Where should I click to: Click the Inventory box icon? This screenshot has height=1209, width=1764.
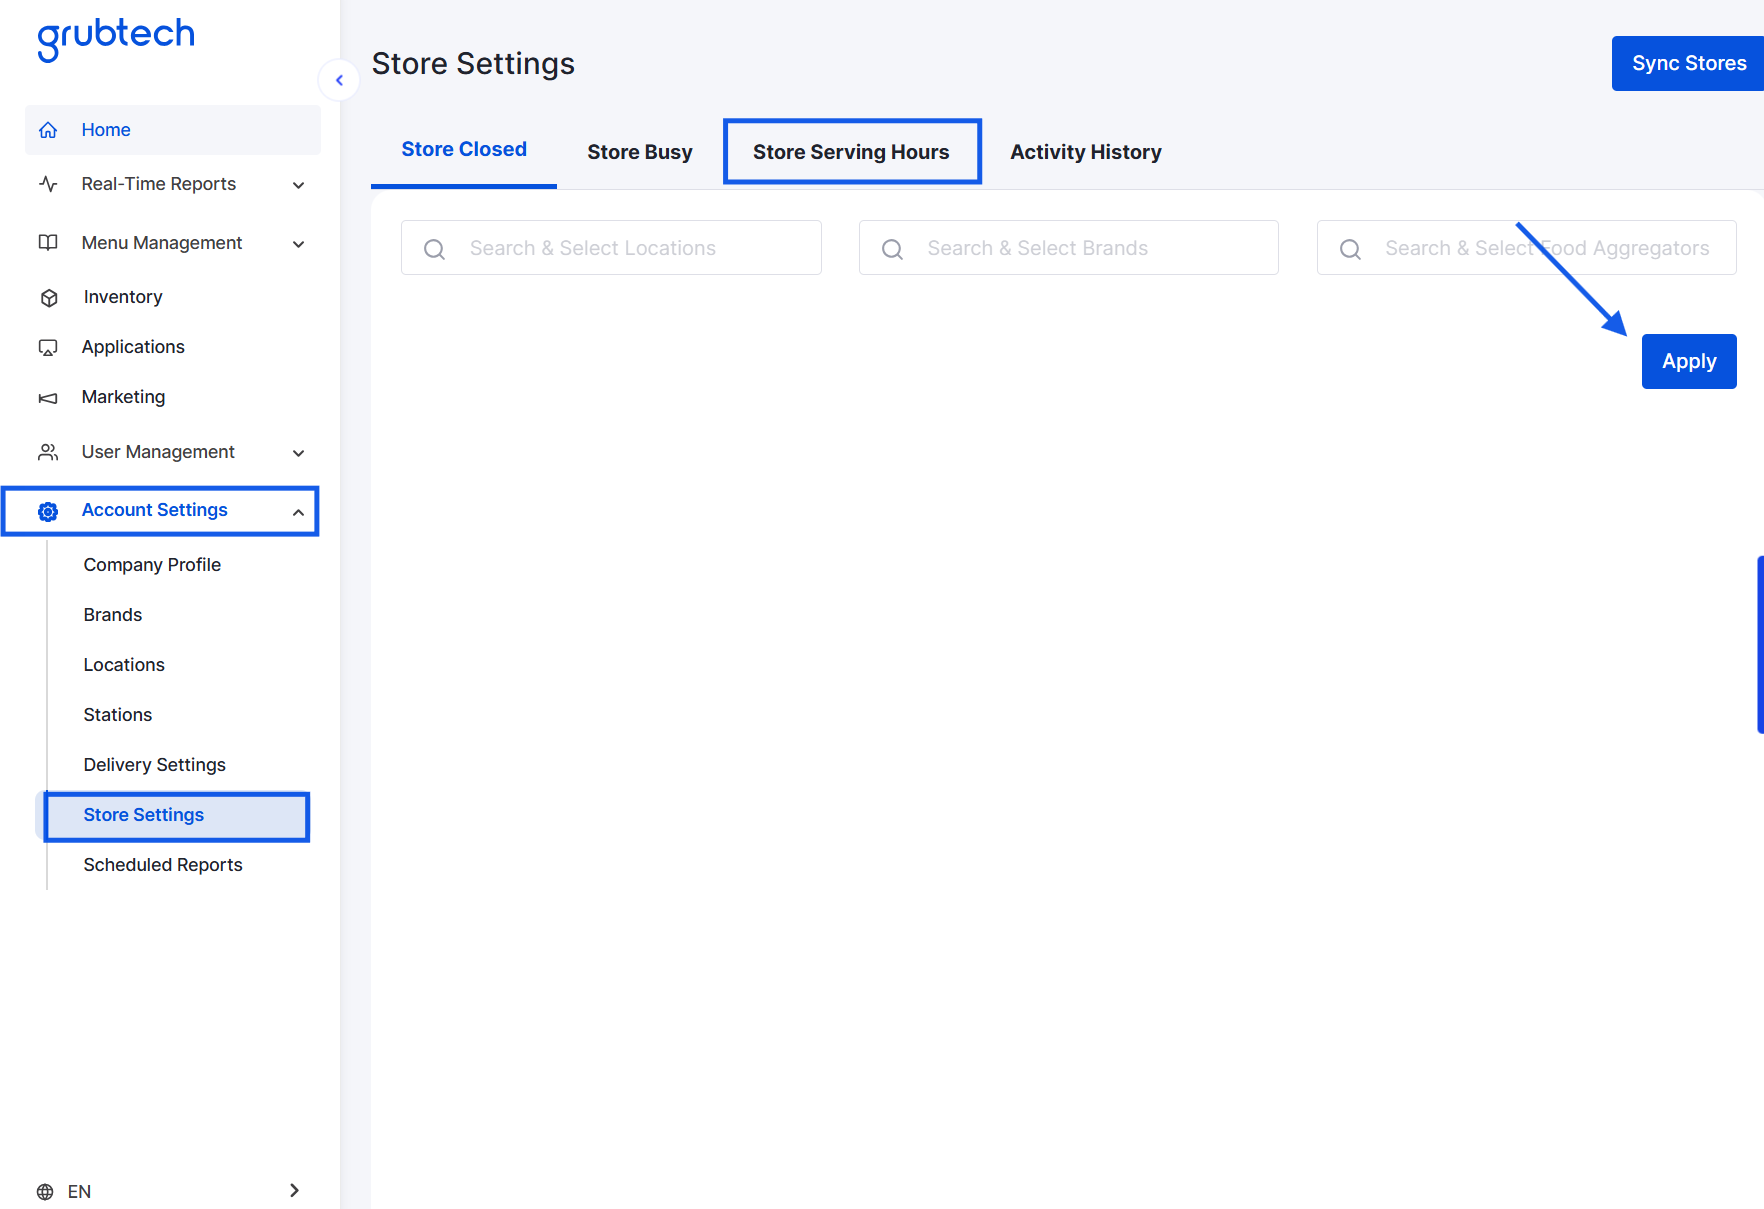49,297
